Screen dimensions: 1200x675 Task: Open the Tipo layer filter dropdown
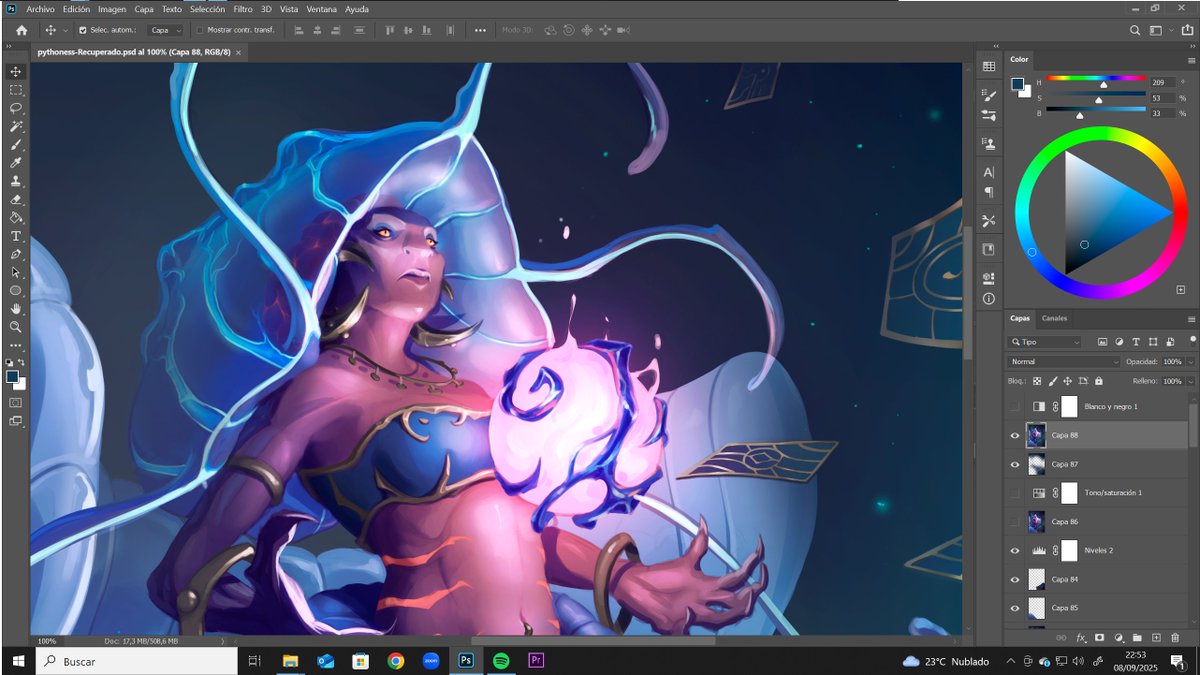pyautogui.click(x=1045, y=342)
